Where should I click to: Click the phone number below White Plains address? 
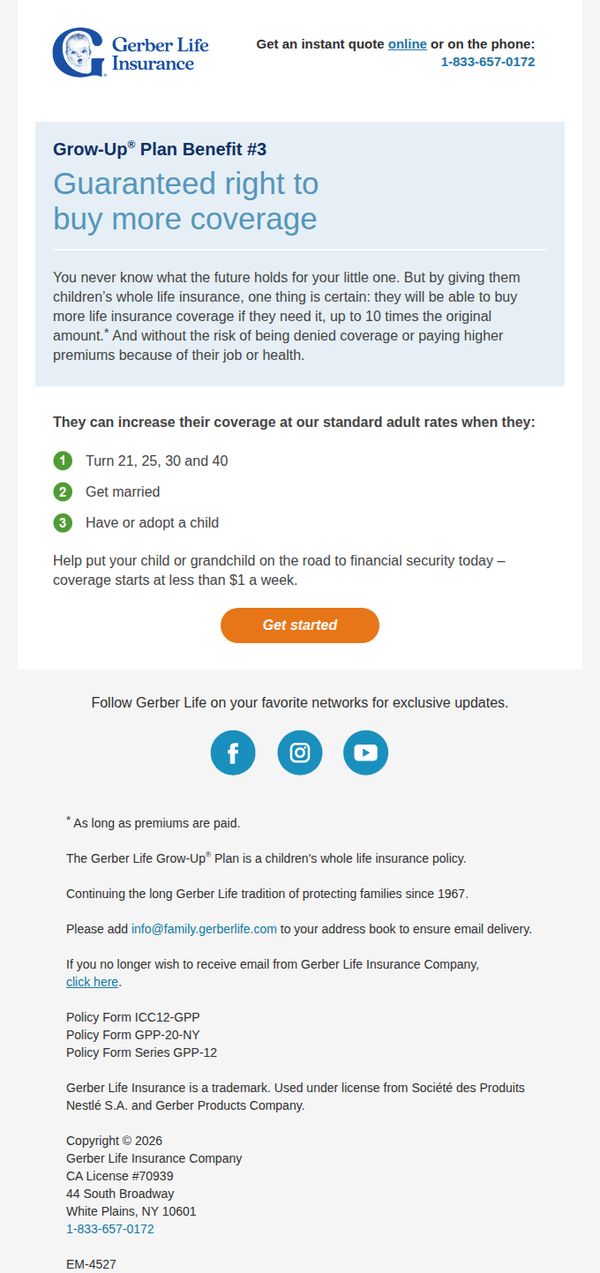[110, 1229]
